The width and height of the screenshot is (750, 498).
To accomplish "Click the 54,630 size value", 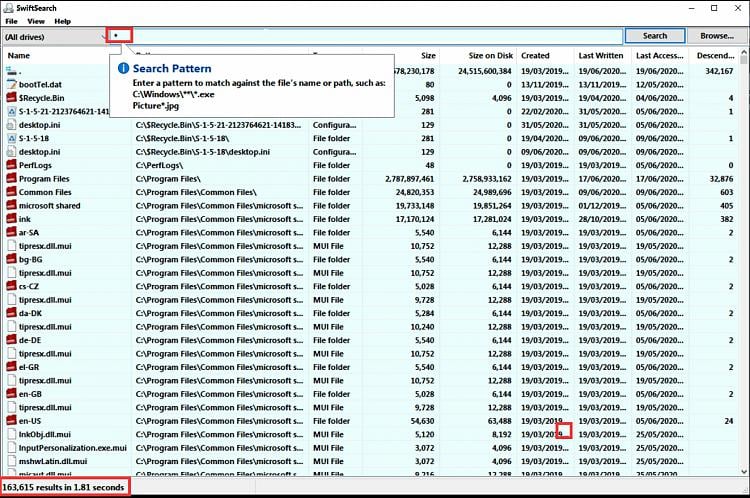I will [422, 421].
